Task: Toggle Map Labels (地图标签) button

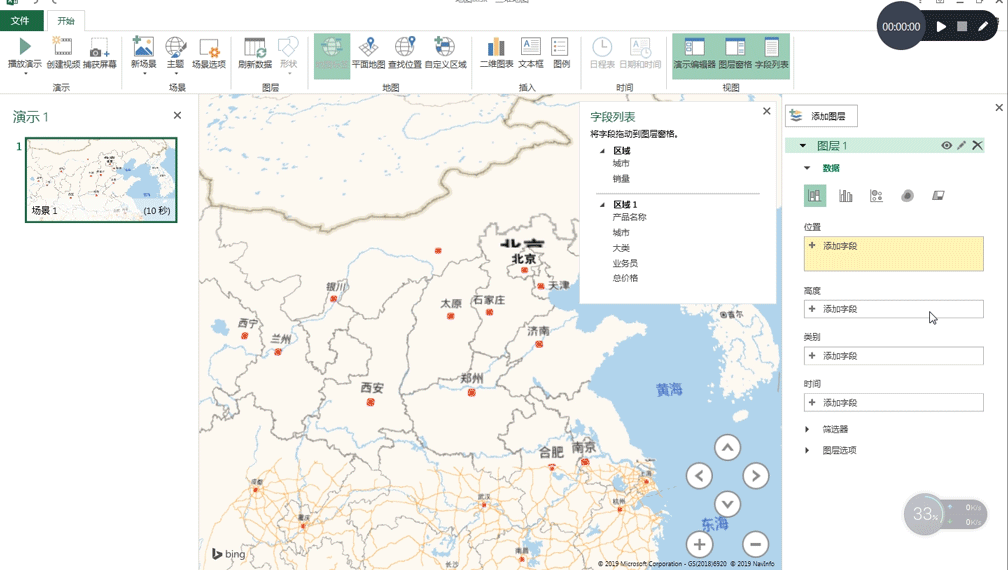Action: click(332, 55)
